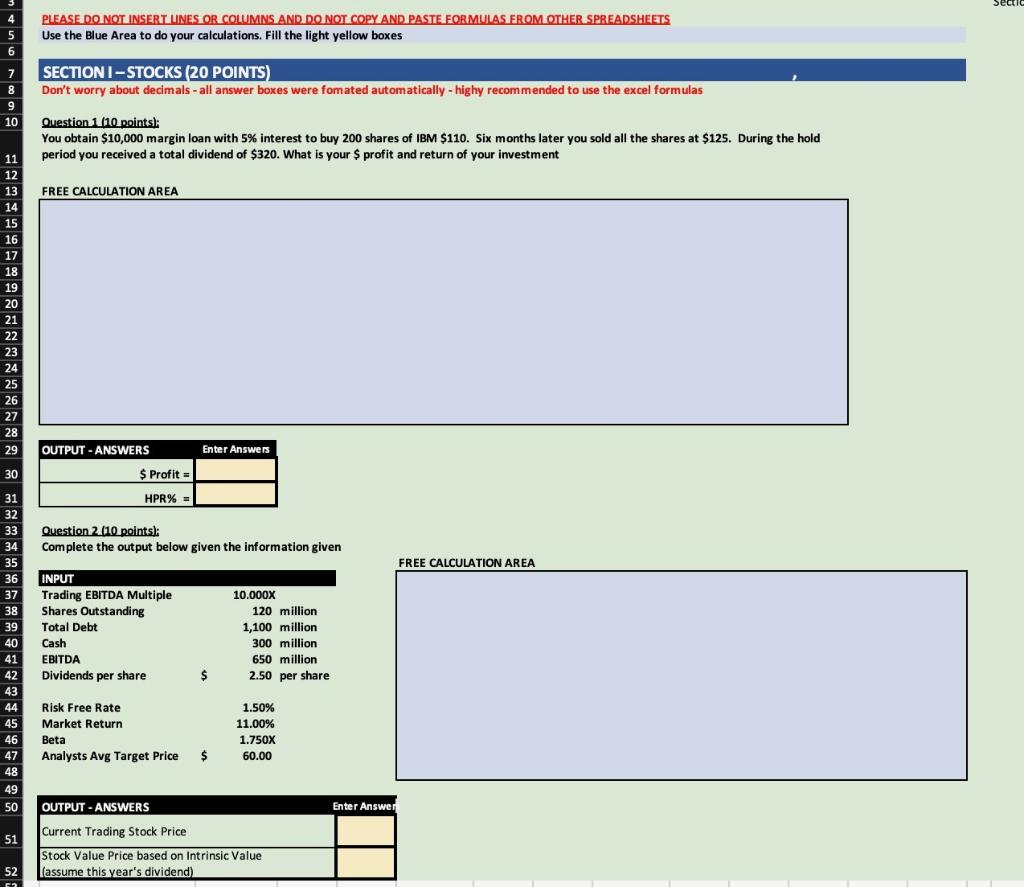The image size is (1024, 887).
Task: Click the HPR% = answer box
Action: pyautogui.click(x=235, y=493)
